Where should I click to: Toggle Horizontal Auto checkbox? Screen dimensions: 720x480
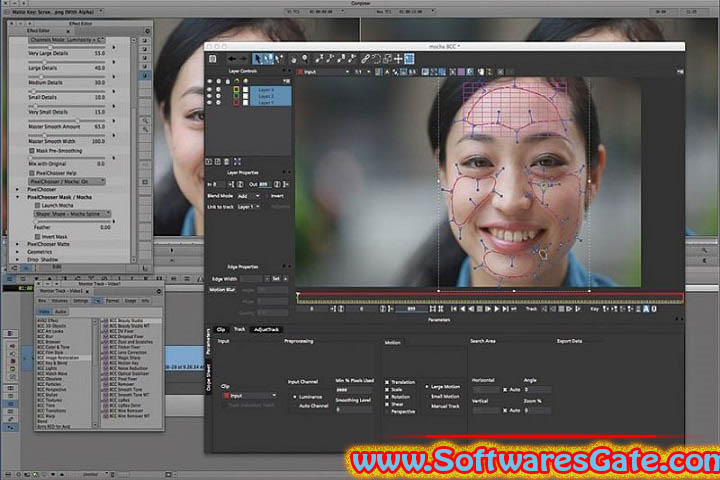point(505,390)
